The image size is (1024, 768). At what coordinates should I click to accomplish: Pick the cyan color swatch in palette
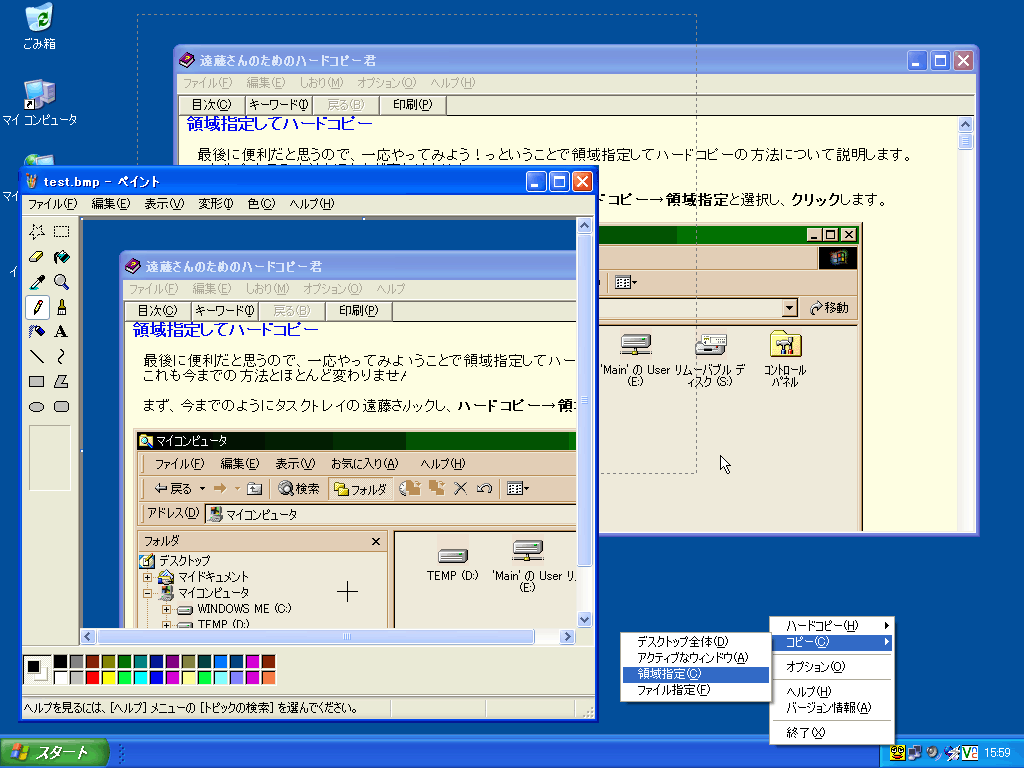[x=140, y=677]
